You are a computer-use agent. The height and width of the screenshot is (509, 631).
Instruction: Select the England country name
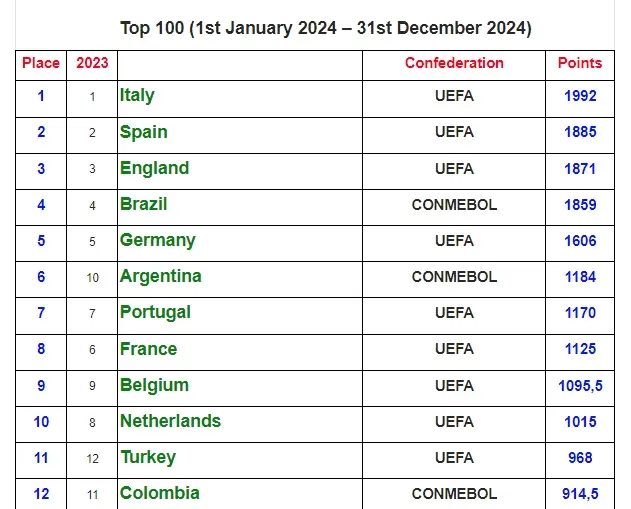pos(154,168)
